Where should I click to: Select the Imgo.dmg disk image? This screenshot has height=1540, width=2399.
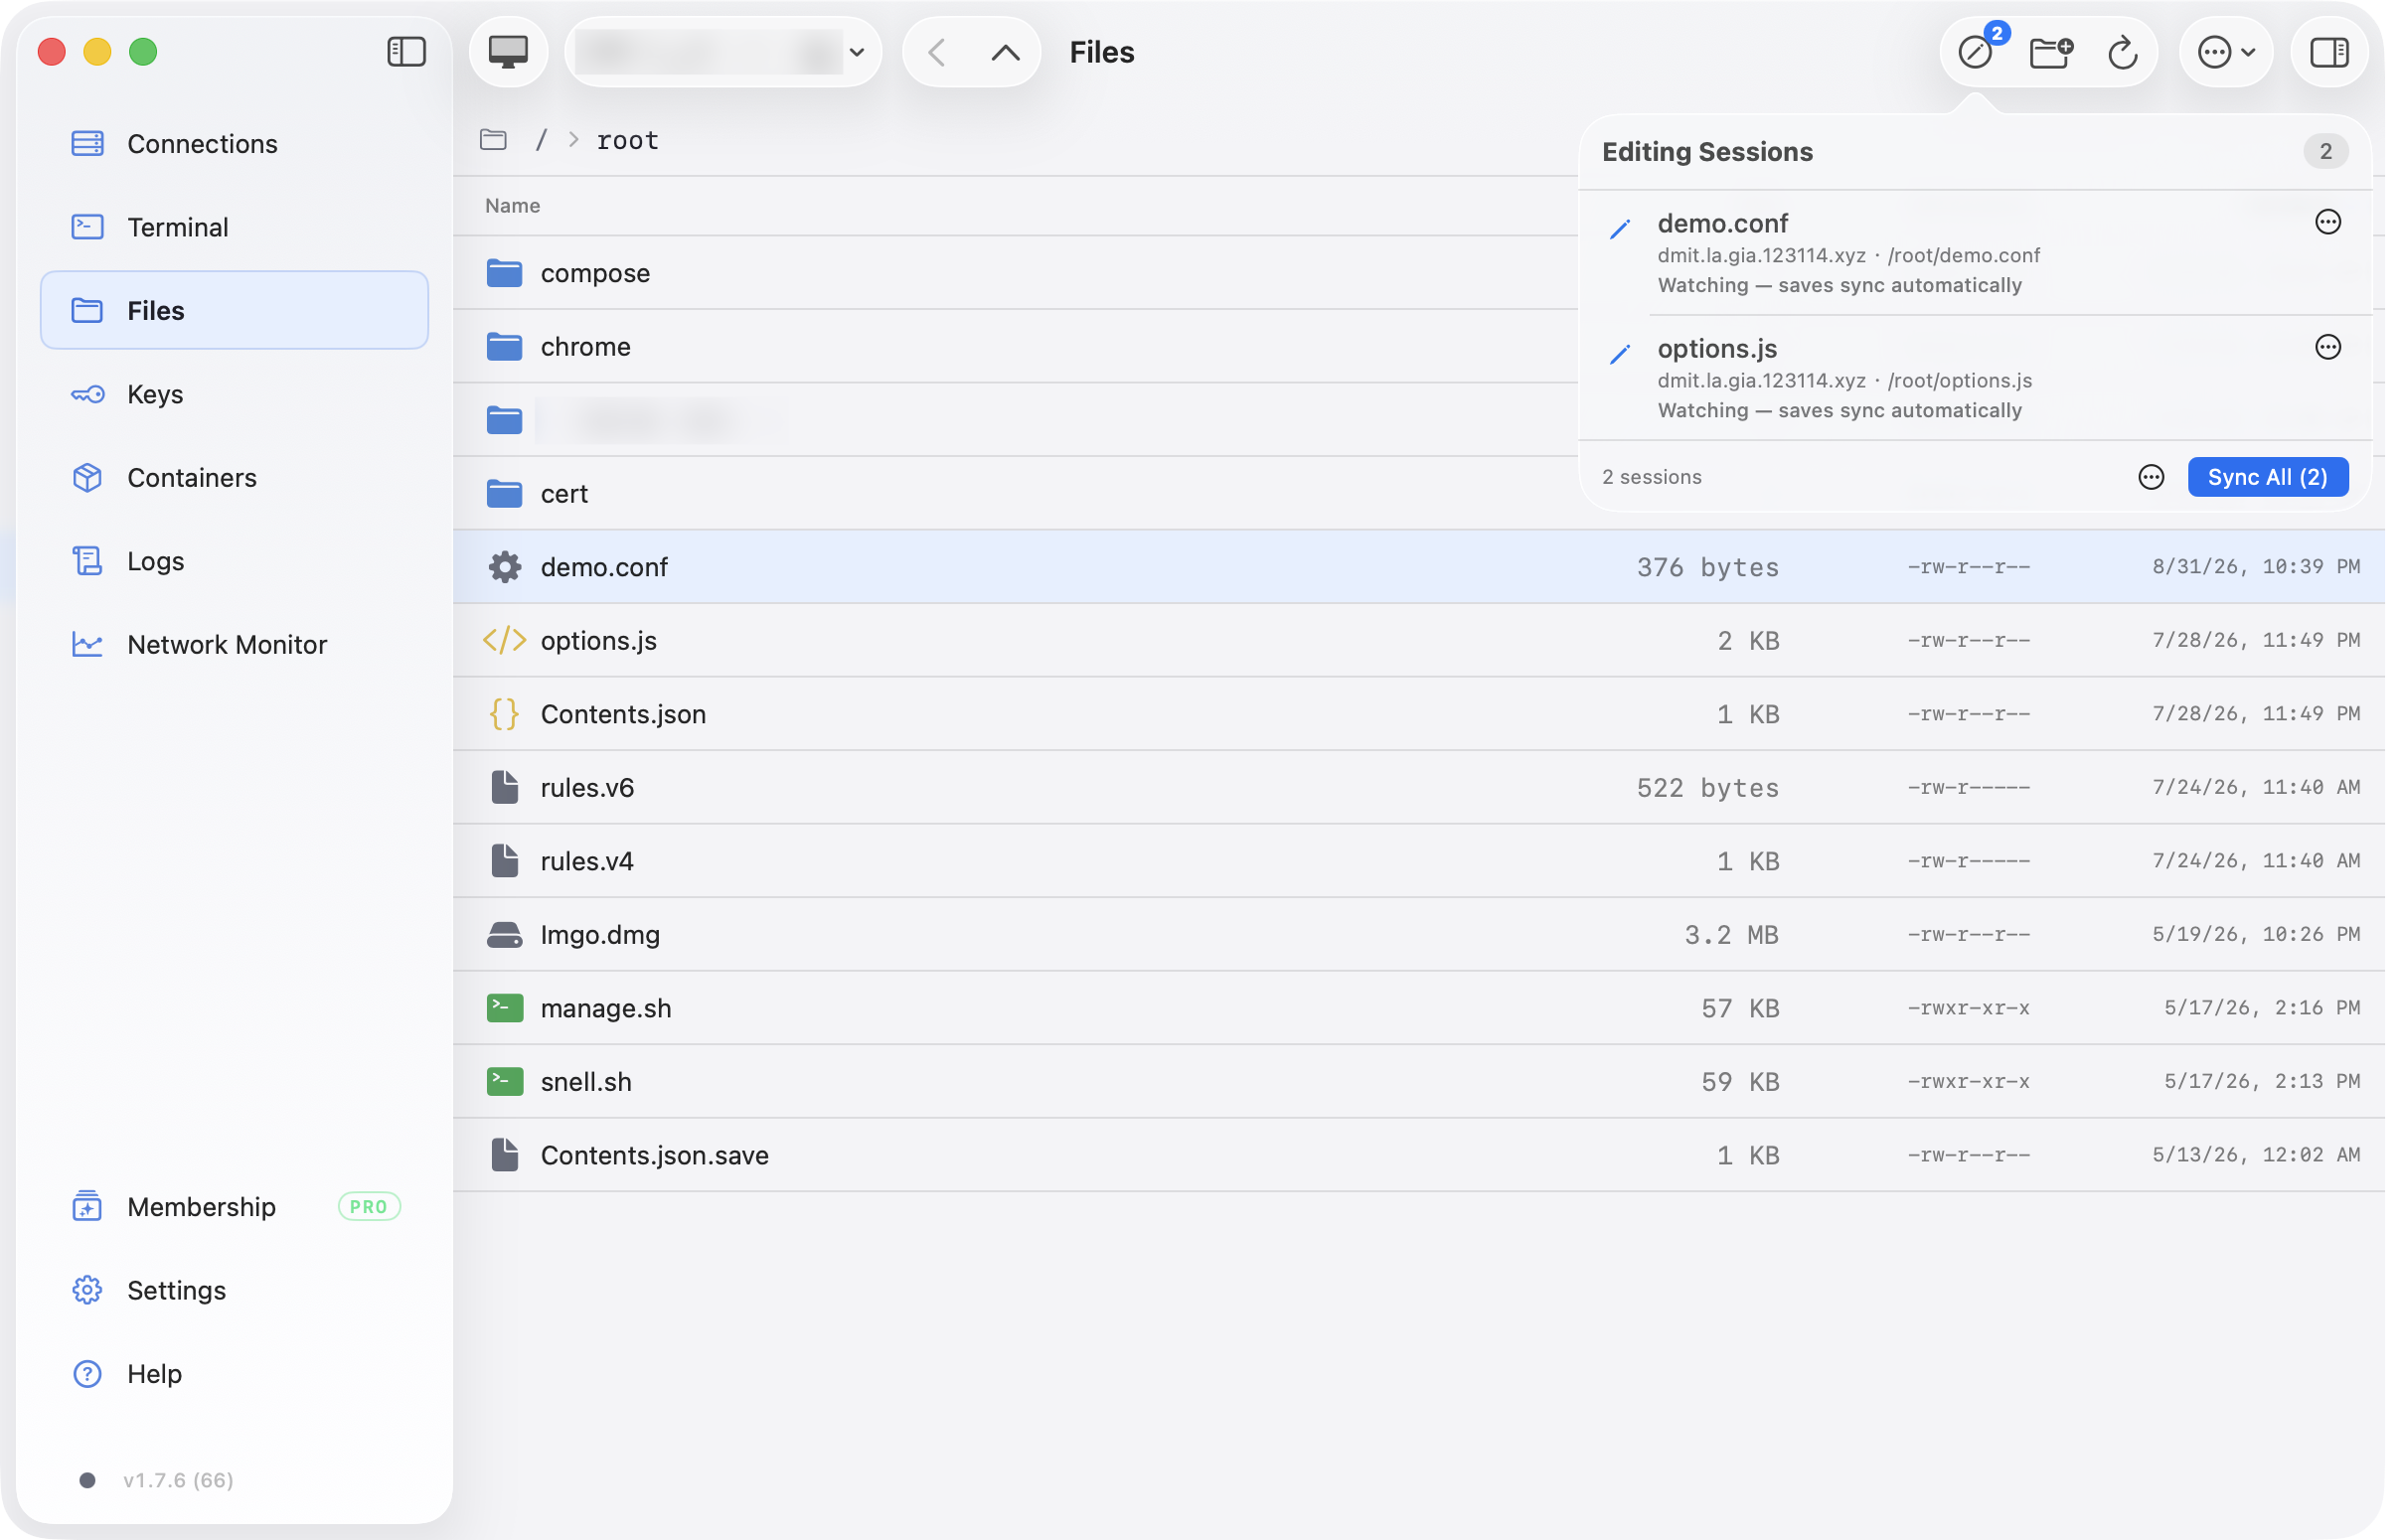point(1418,934)
